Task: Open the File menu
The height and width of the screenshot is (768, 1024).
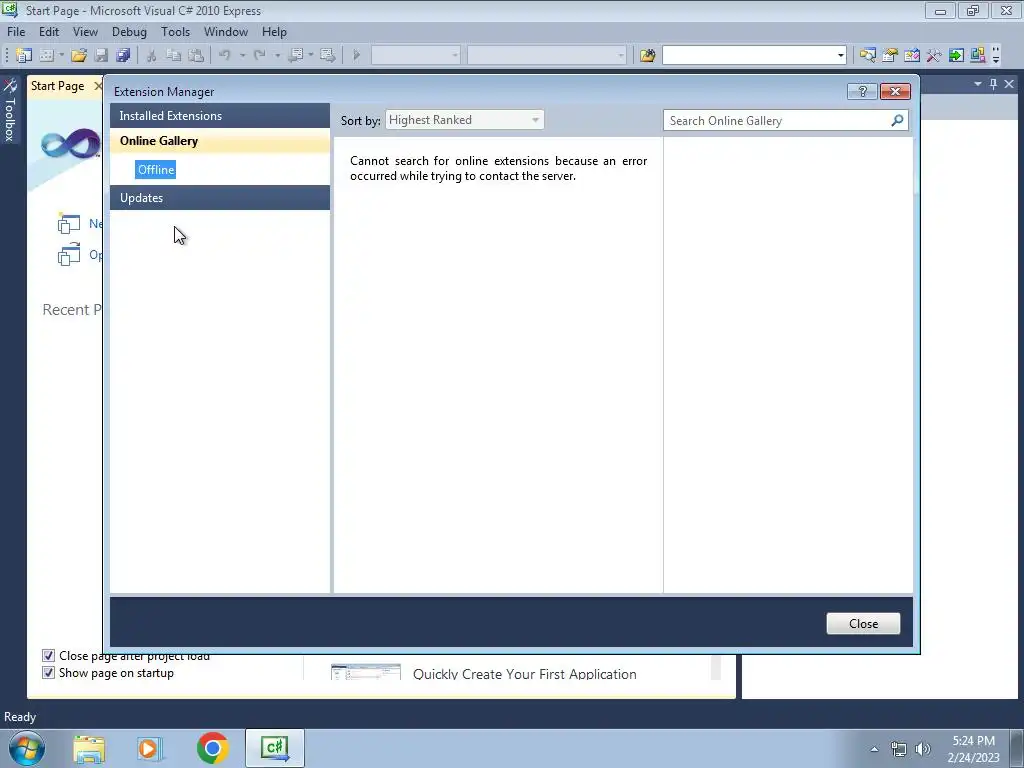Action: coord(16,32)
